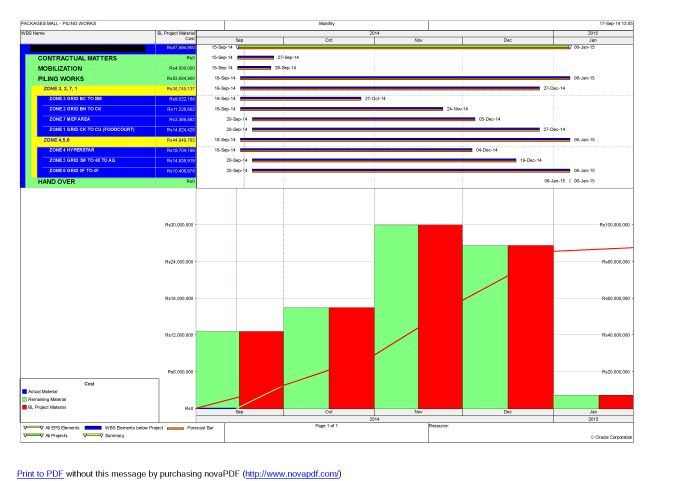Image resolution: width=680 pixels, height=481 pixels.
Task: Select the ZONE 4,5,6 yellow row
Action: point(114,141)
